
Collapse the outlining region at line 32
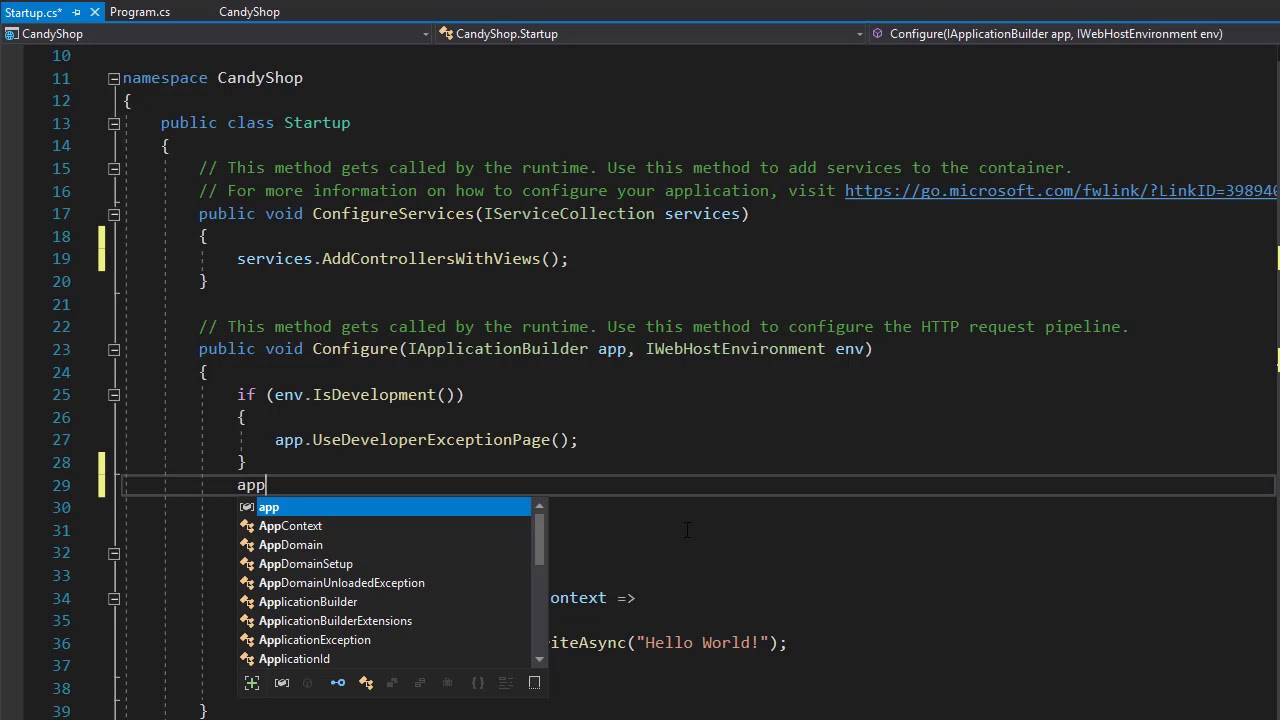click(x=114, y=553)
